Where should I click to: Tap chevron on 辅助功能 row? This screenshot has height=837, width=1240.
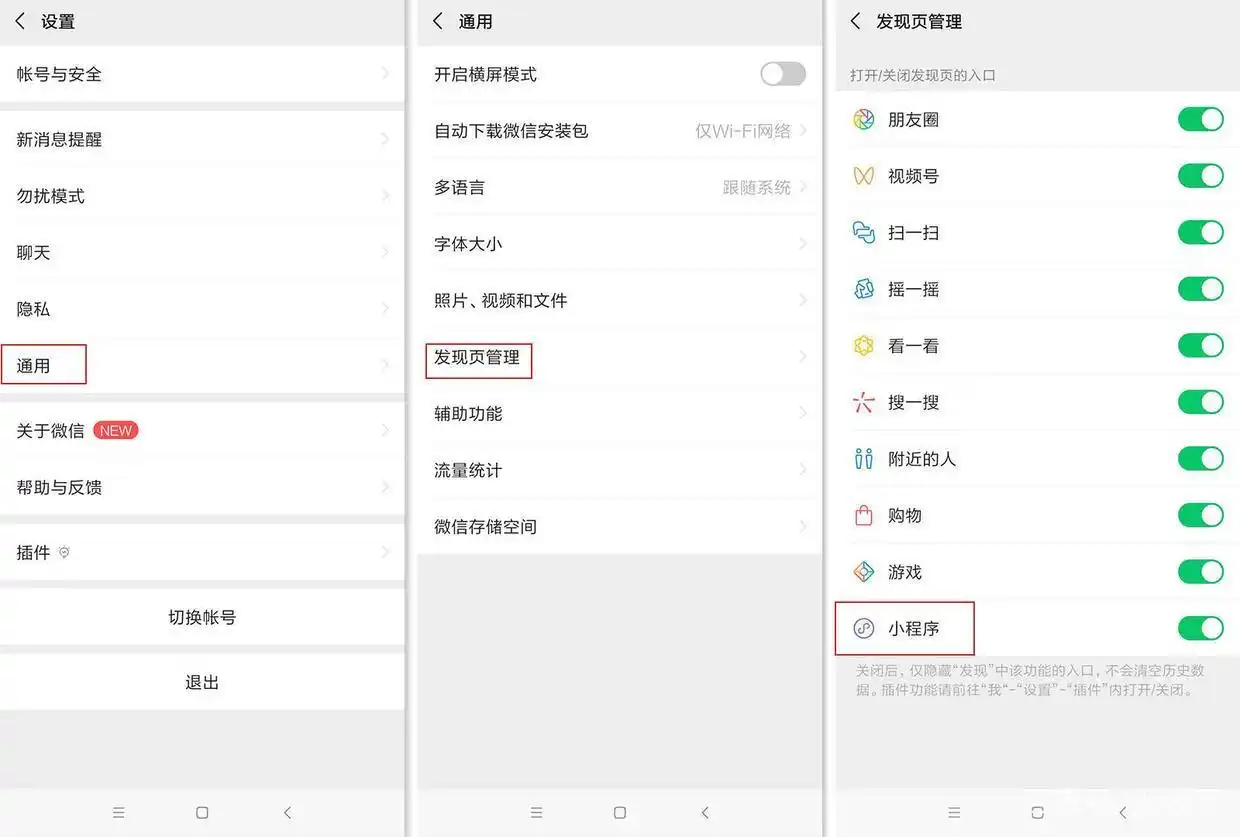(x=803, y=413)
